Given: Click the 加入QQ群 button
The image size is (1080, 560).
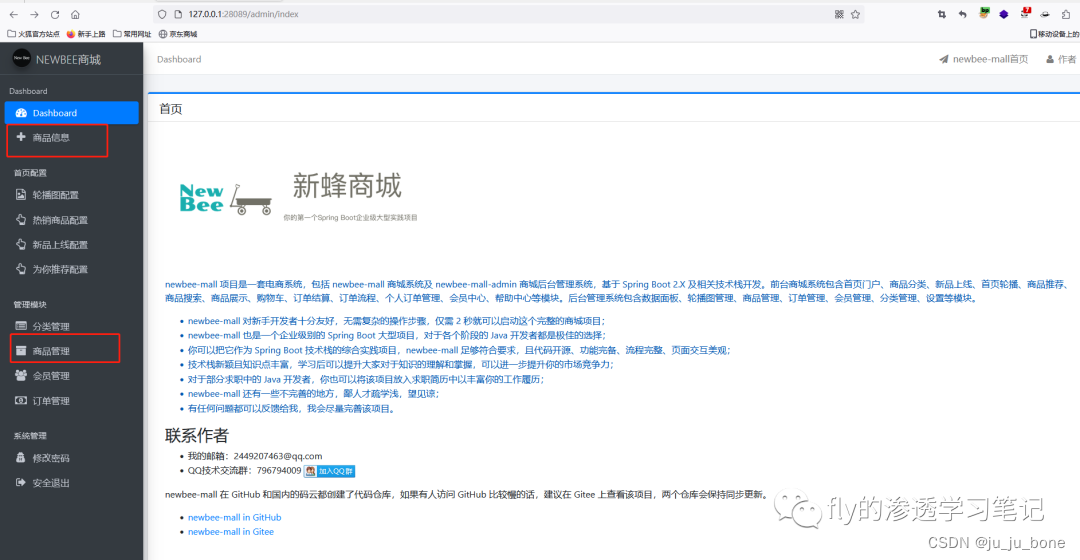Looking at the screenshot, I should pos(330,471).
